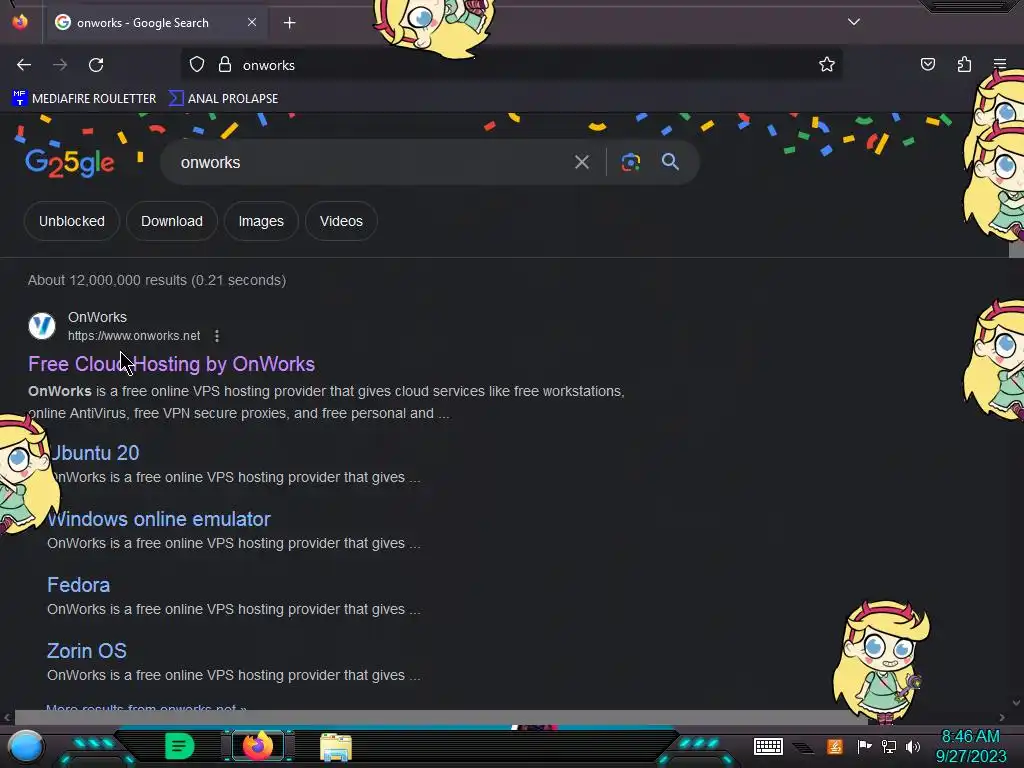Click the Google 25 anniversary logo
Image resolution: width=1024 pixels, height=768 pixels.
(70, 163)
